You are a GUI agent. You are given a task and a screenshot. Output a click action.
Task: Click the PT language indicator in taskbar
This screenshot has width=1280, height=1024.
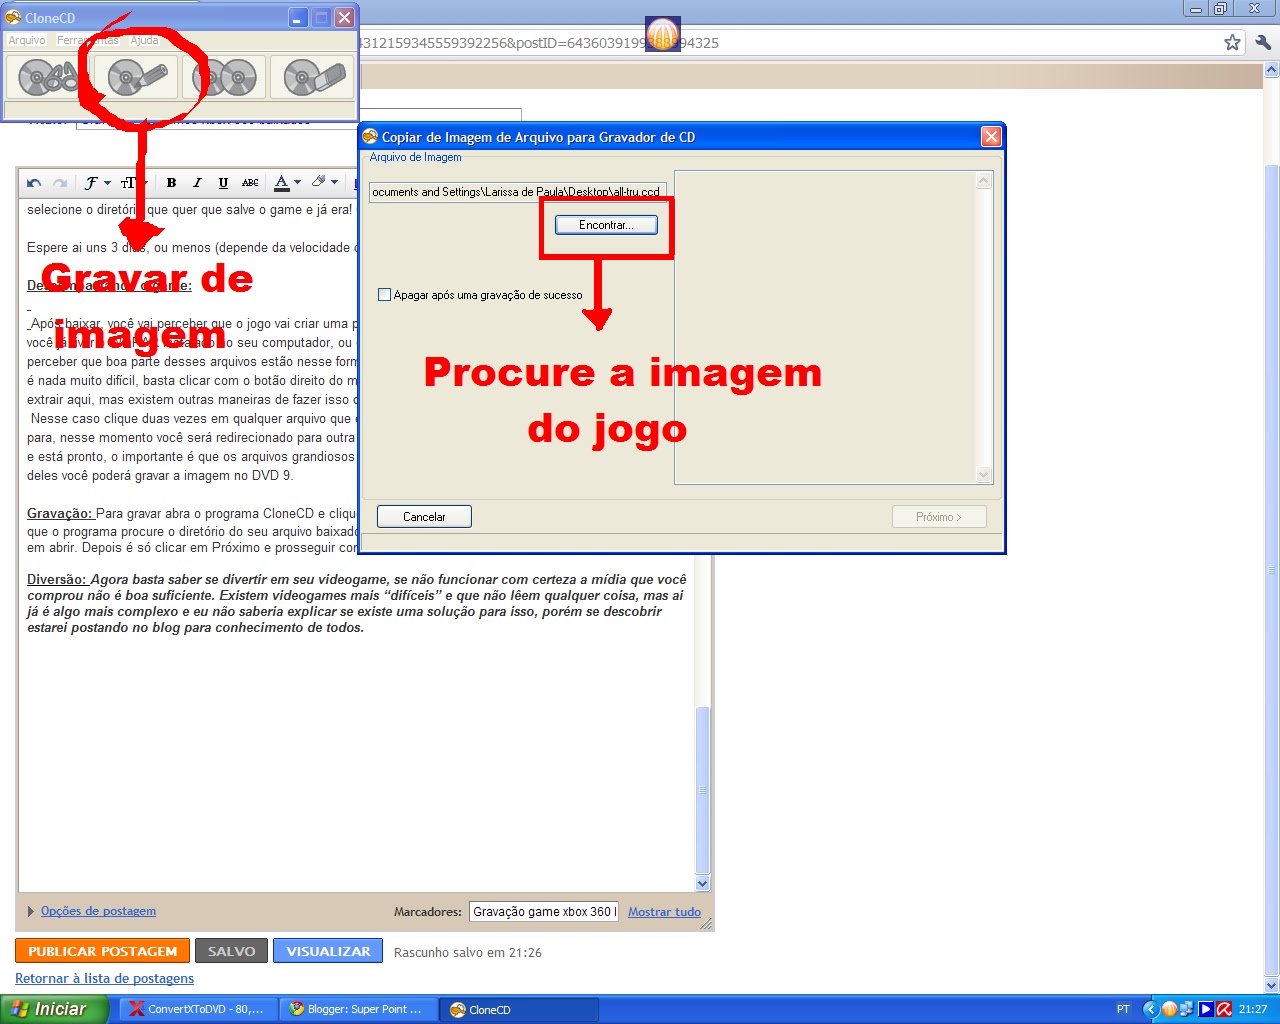pos(1123,1009)
